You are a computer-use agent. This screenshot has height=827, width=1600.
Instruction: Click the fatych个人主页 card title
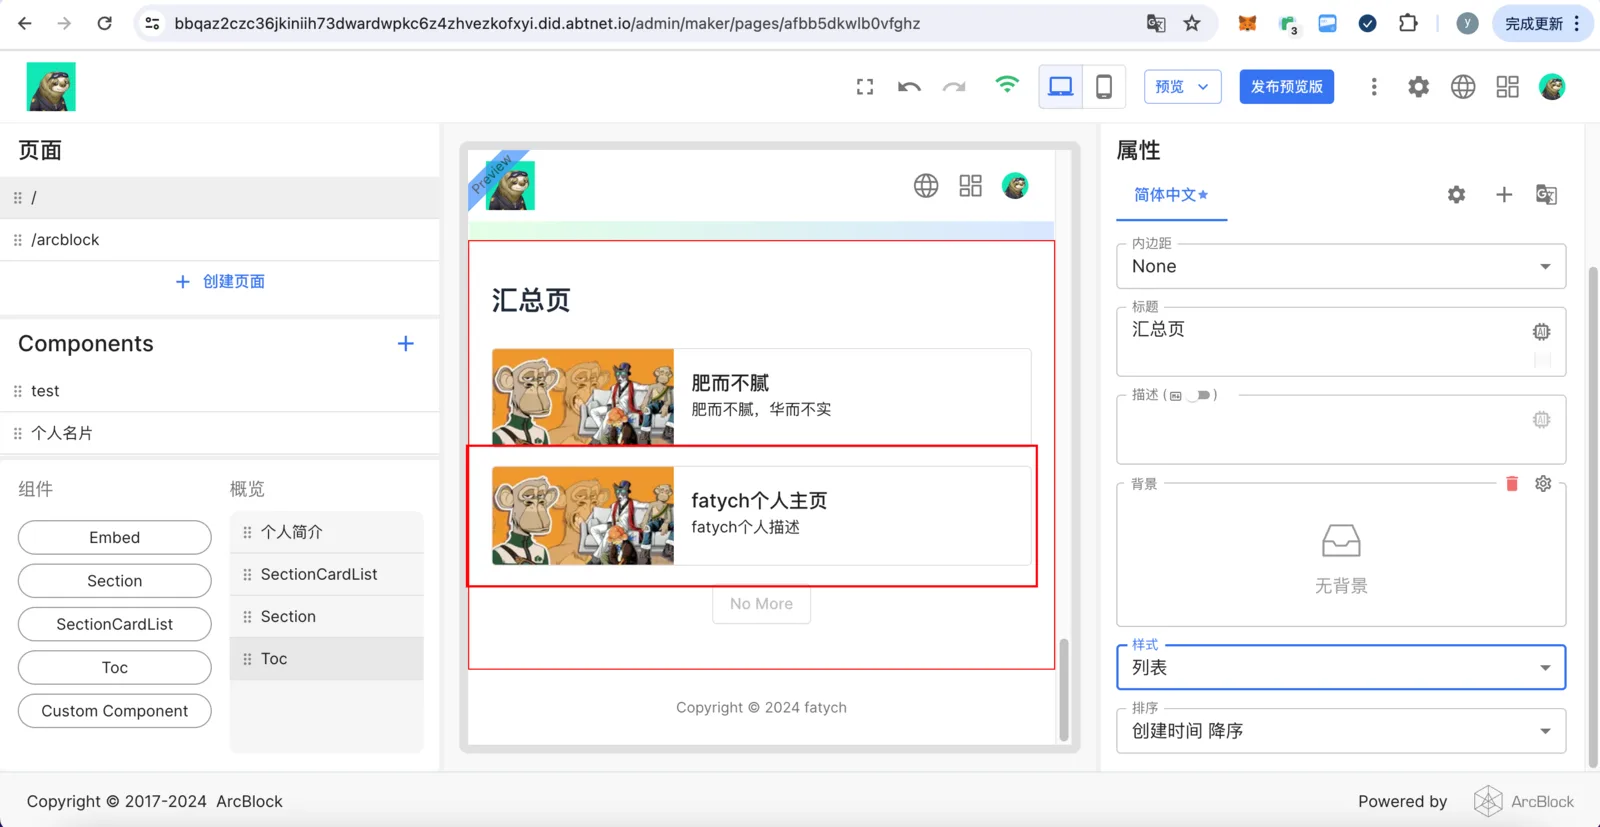click(759, 501)
